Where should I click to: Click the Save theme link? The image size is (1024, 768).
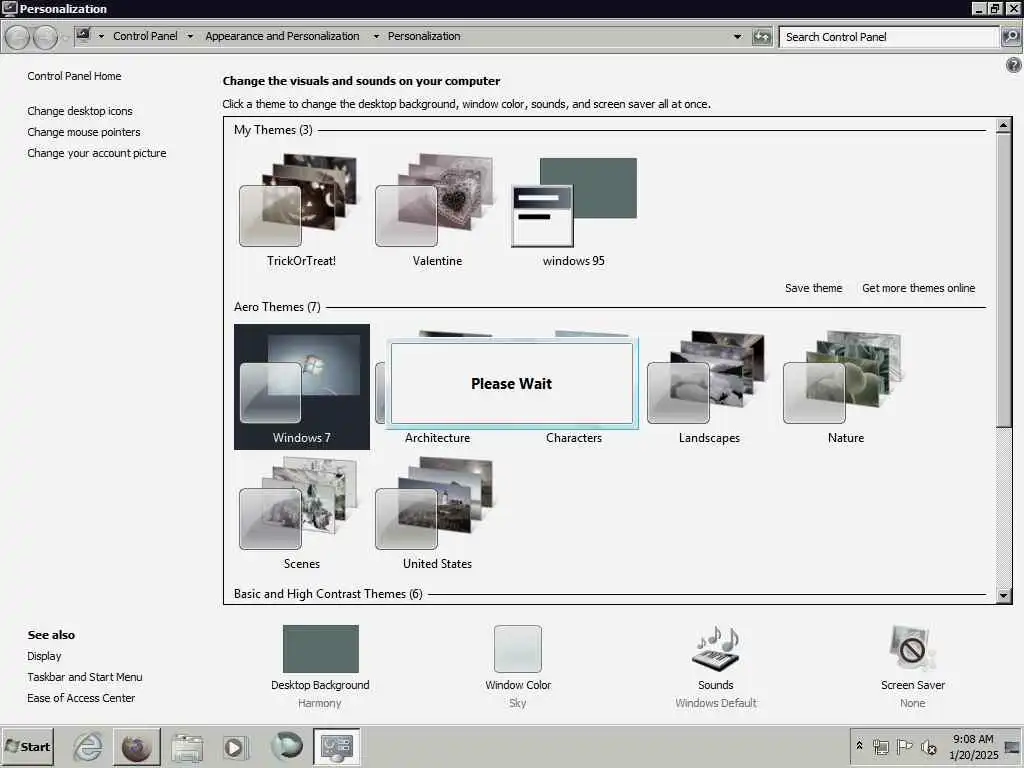813,288
